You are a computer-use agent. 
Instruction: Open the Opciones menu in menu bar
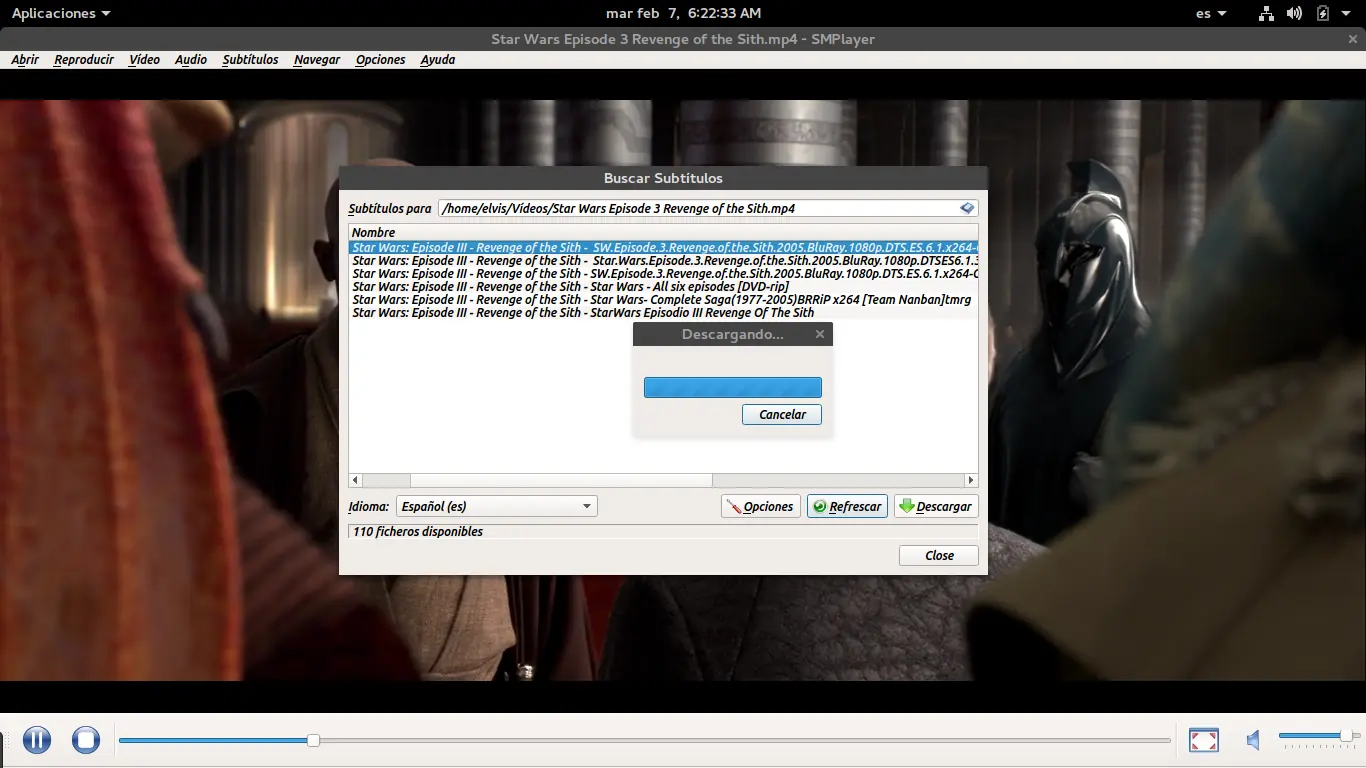click(x=380, y=59)
